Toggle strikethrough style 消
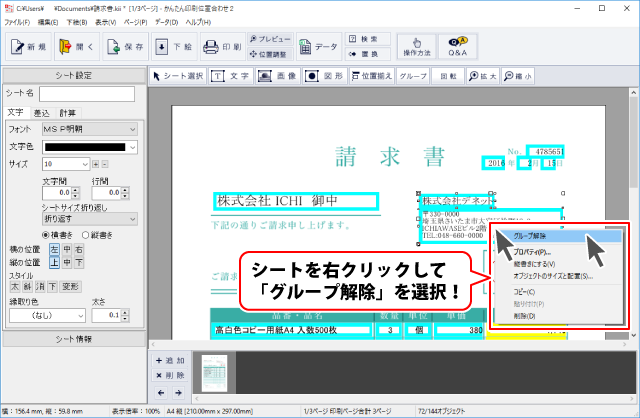This screenshot has width=640, height=418. click(40, 287)
